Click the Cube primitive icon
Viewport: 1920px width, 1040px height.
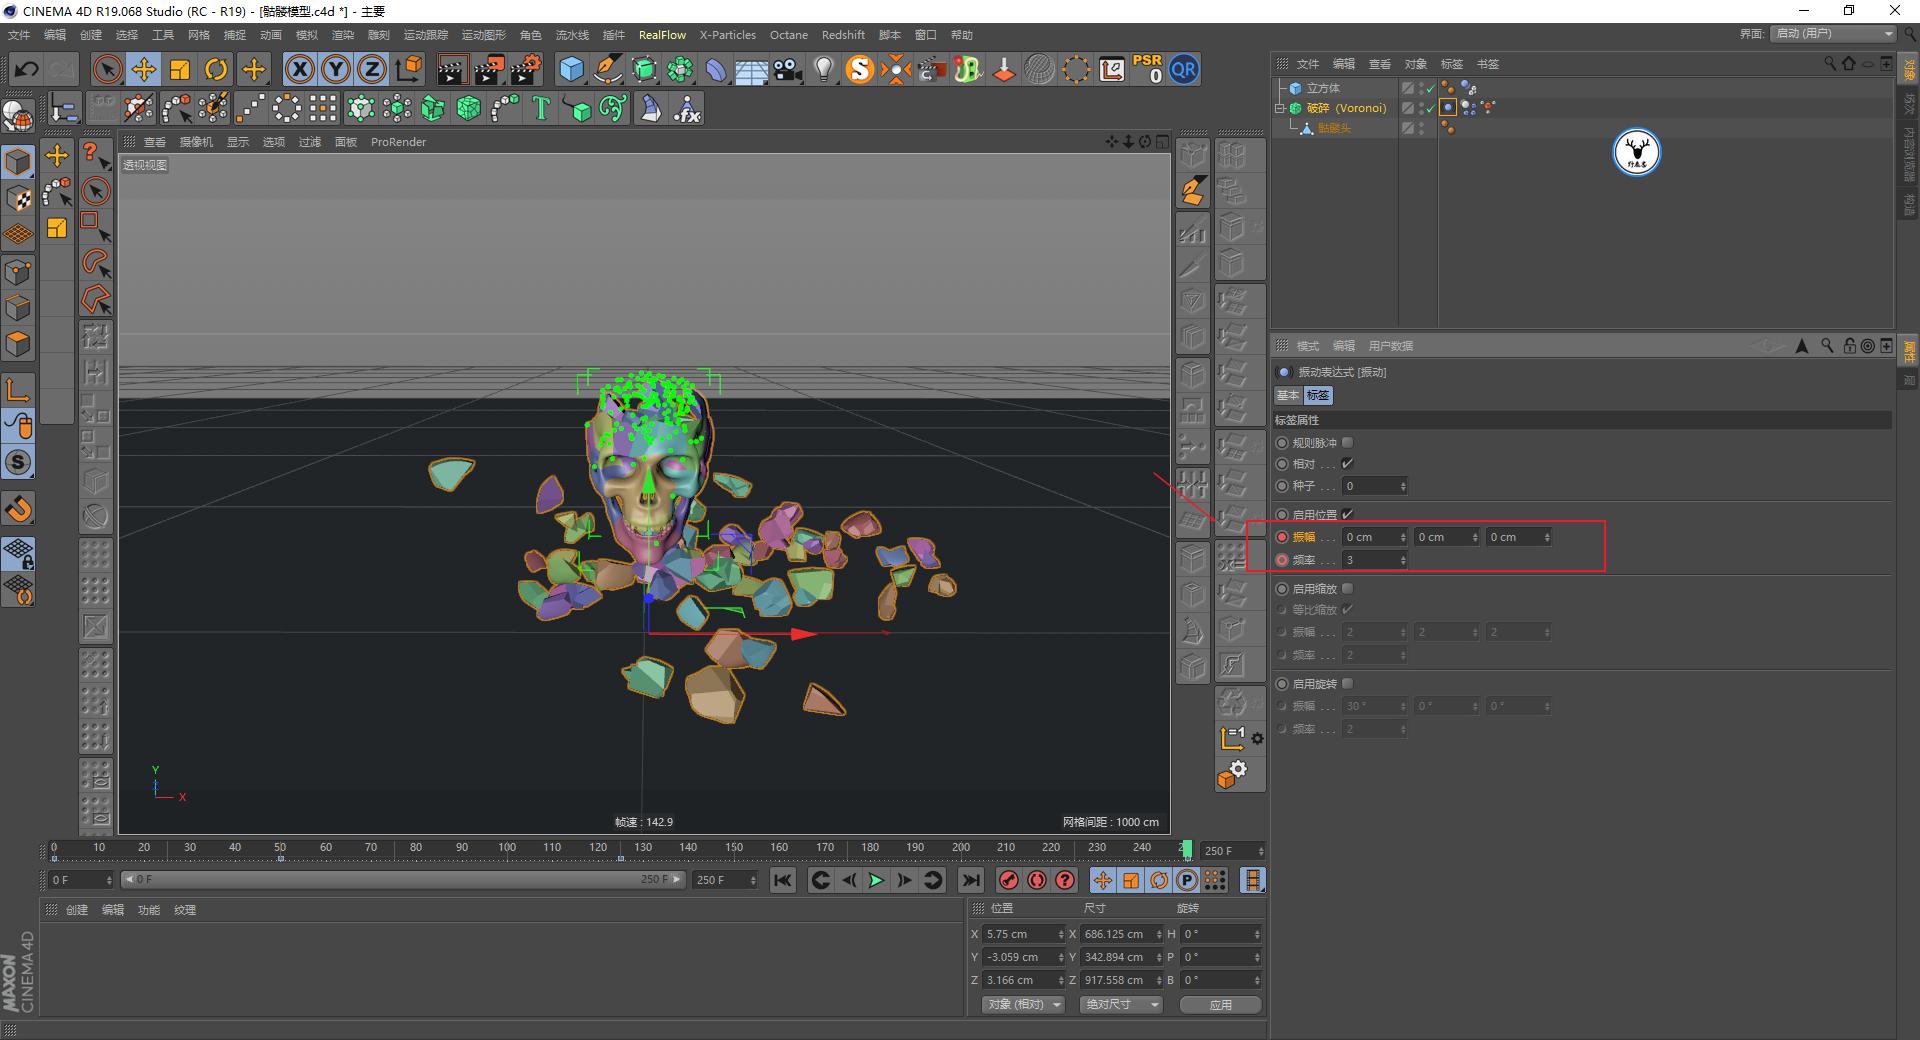point(571,69)
